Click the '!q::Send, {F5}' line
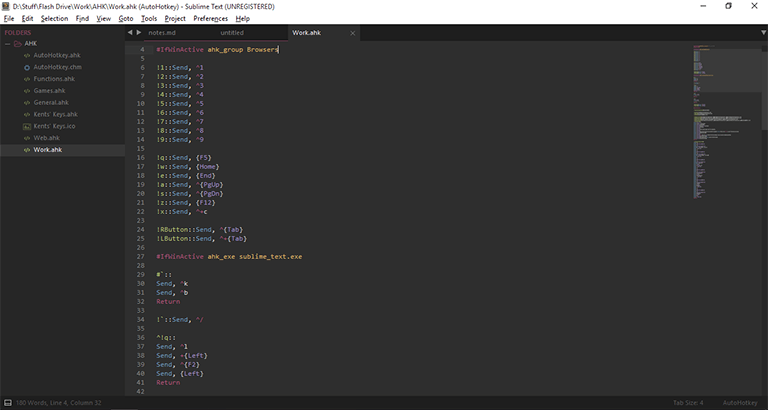 click(x=184, y=157)
